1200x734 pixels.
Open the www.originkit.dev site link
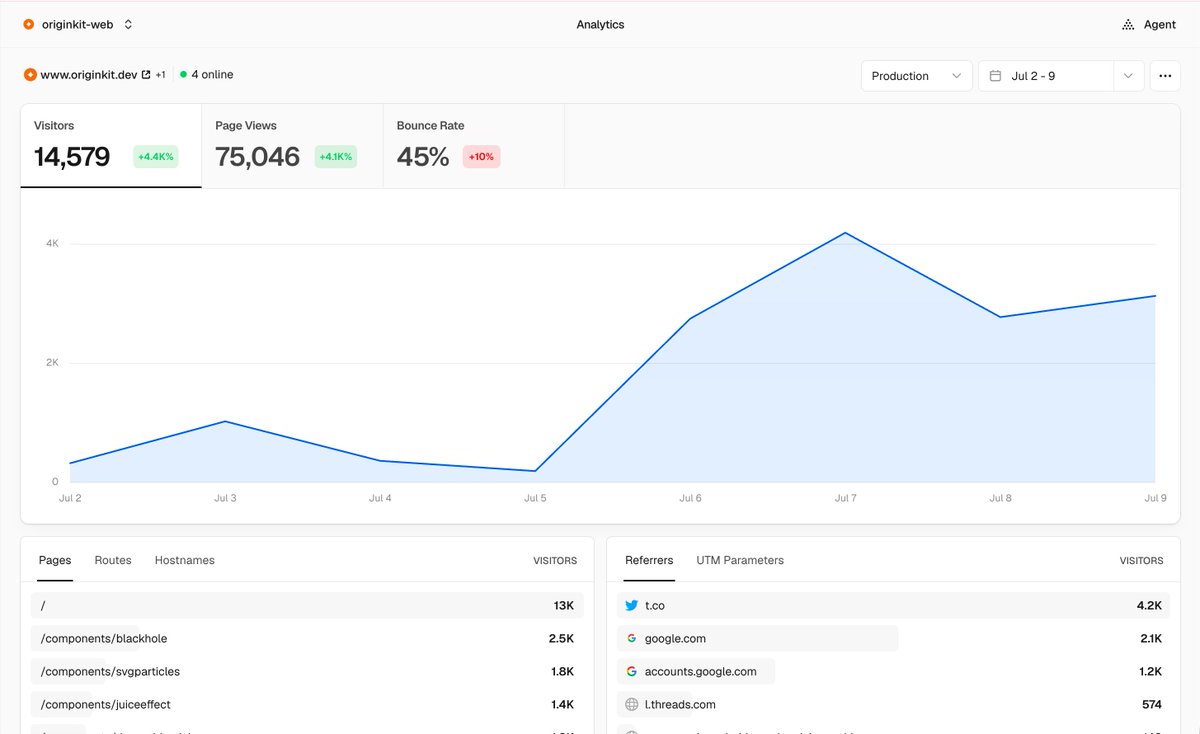point(88,75)
